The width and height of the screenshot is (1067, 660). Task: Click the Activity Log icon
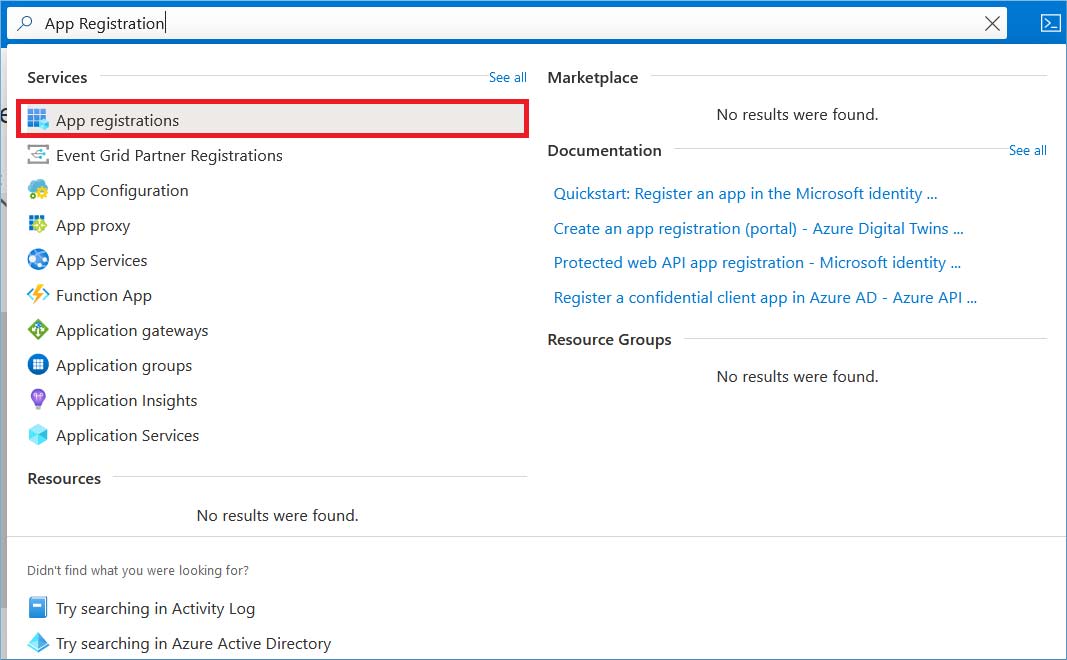pyautogui.click(x=38, y=607)
